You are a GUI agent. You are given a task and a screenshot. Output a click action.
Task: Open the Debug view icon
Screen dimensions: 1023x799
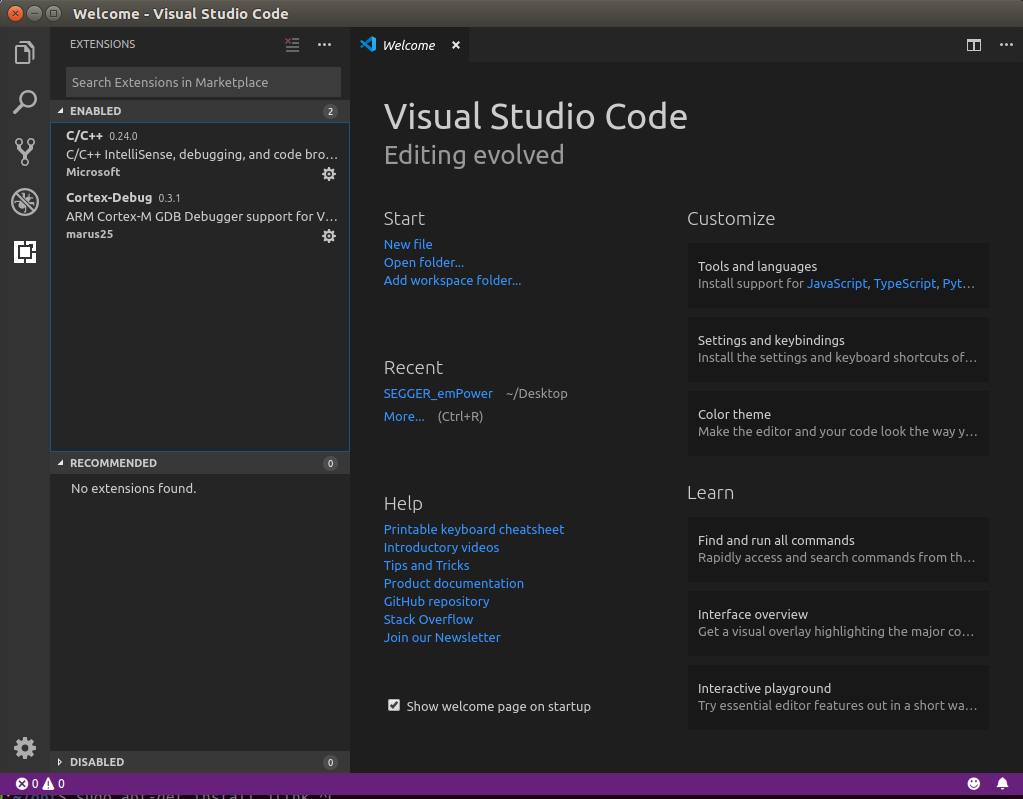(25, 202)
